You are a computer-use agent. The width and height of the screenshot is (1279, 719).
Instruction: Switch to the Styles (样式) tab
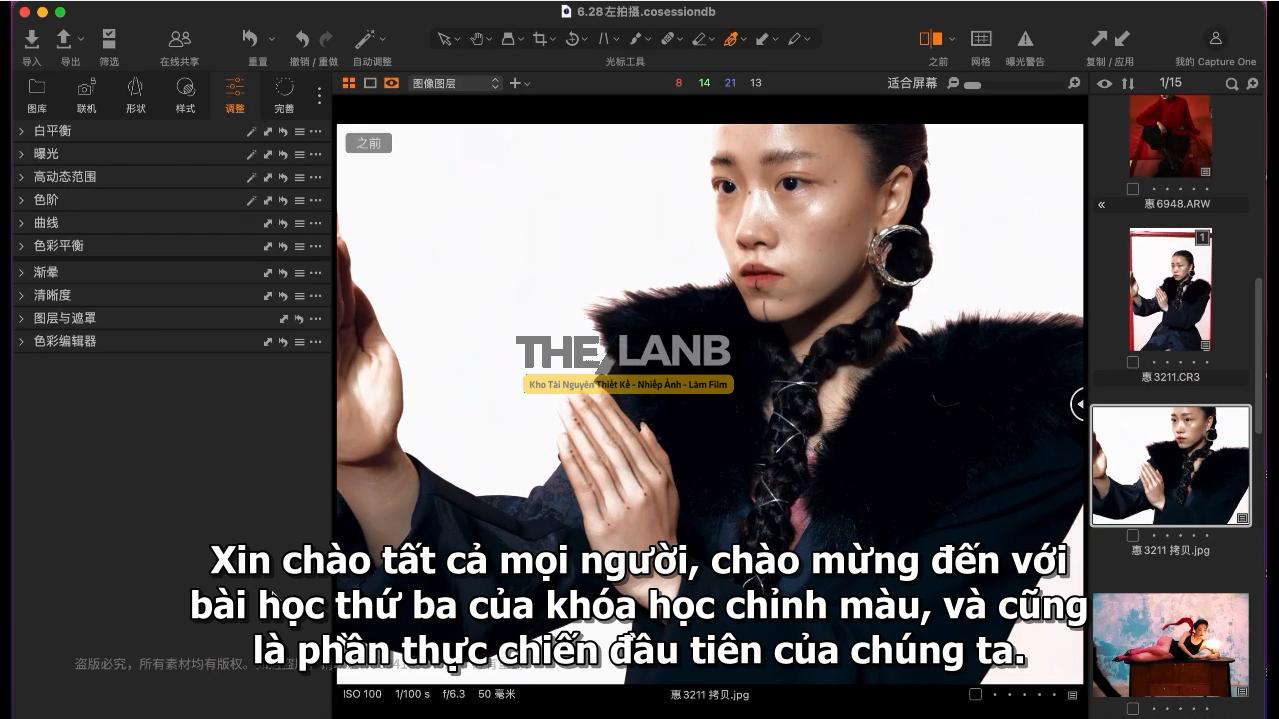[x=185, y=91]
